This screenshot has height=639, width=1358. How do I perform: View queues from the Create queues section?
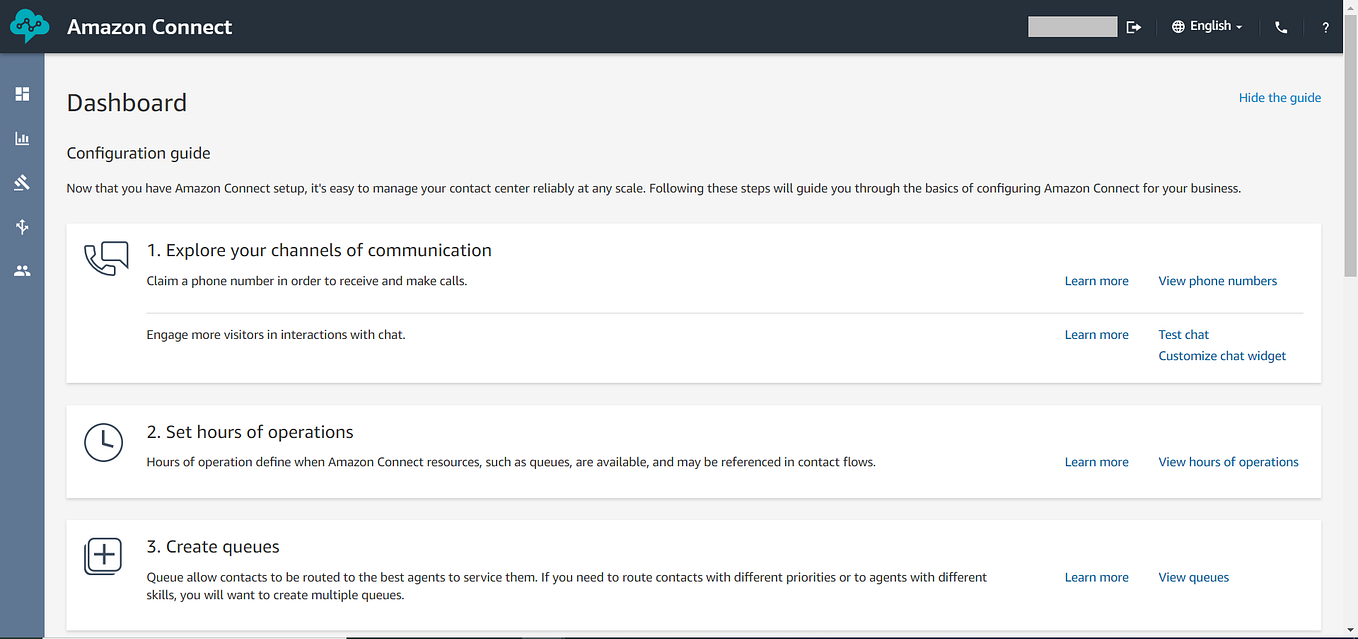(1193, 576)
